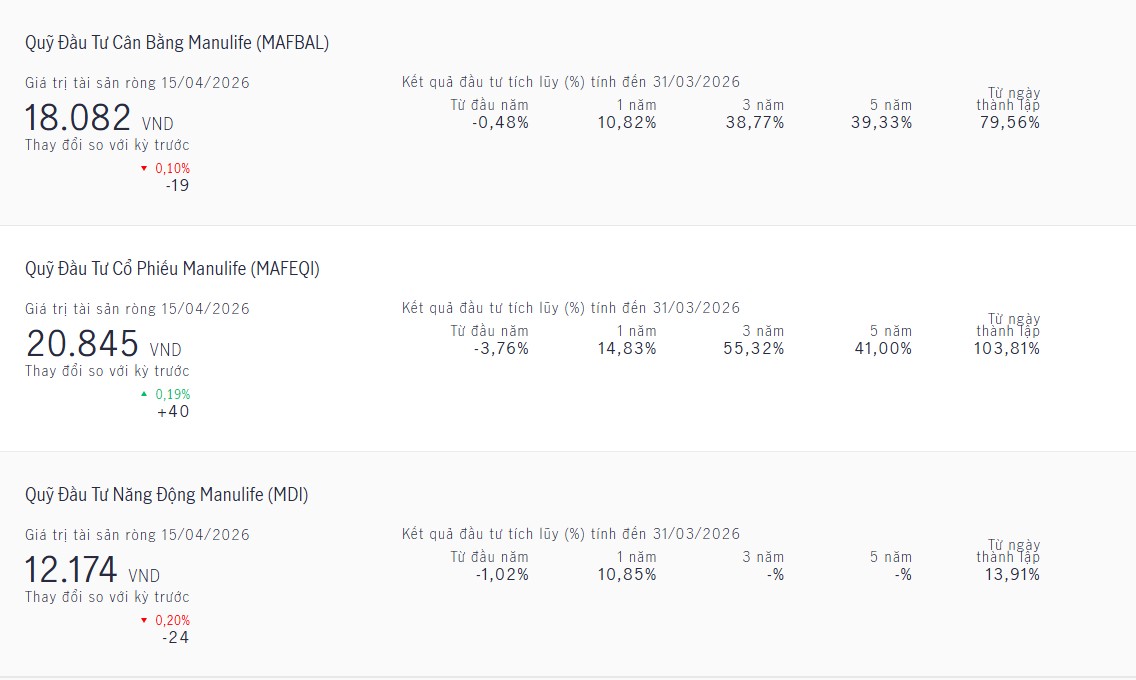Click MDI's year-to-date return of -1,02%
The image size is (1136, 680).
click(500, 575)
